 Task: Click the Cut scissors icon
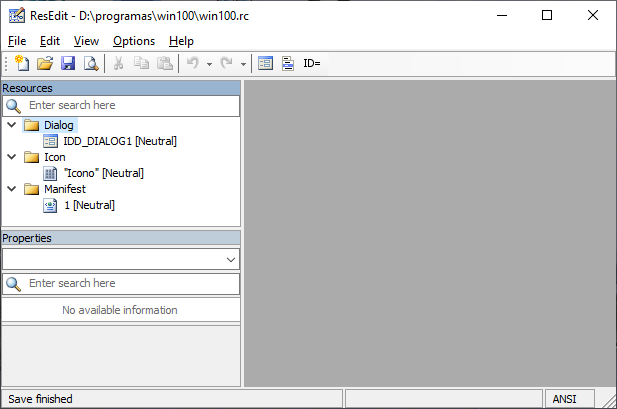118,63
